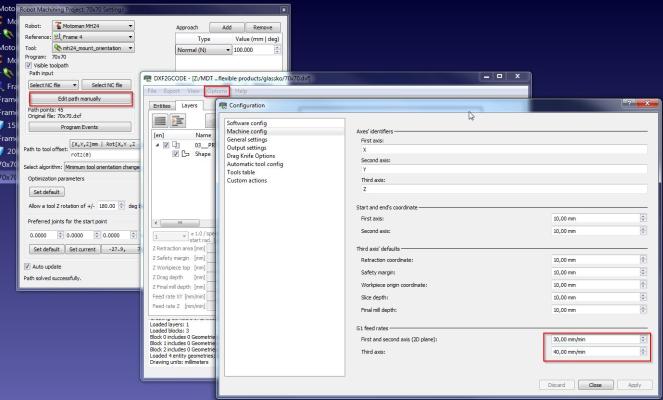The image size is (663, 400).
Task: Click the Shape folder icon in layer tree
Action: click(187, 154)
